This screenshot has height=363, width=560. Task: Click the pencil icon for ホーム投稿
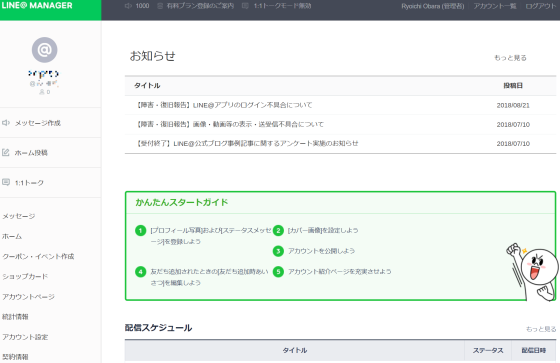[x=6, y=153]
